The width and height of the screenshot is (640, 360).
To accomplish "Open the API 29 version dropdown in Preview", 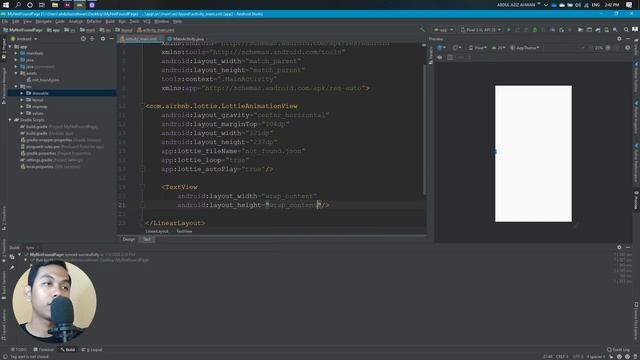I will click(498, 48).
